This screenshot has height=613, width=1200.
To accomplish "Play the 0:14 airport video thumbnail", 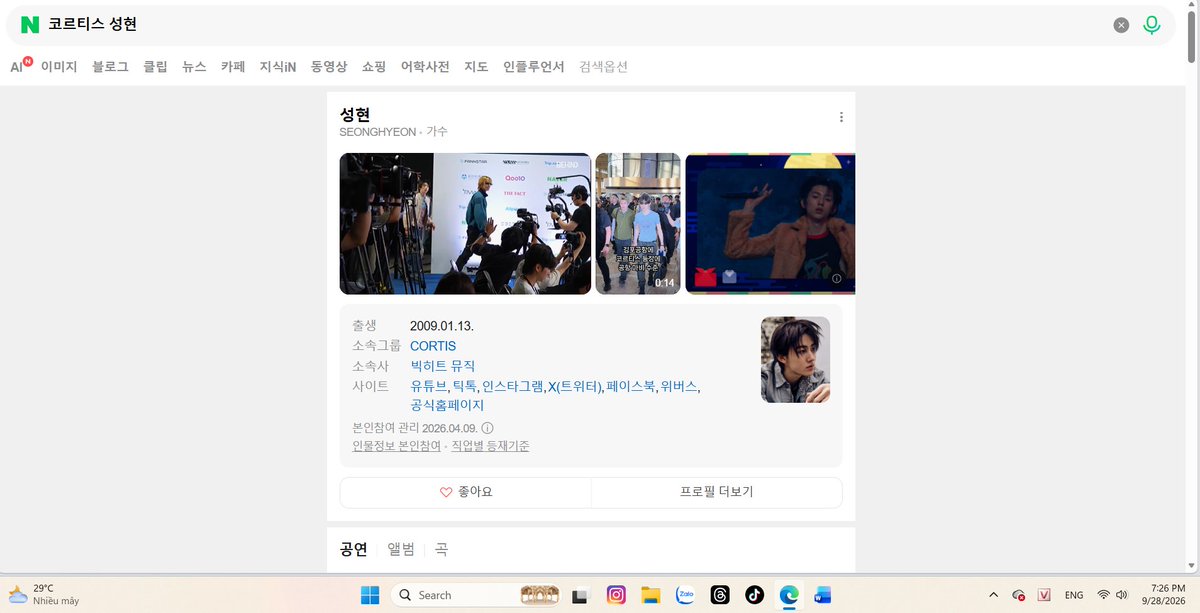I will 638,224.
